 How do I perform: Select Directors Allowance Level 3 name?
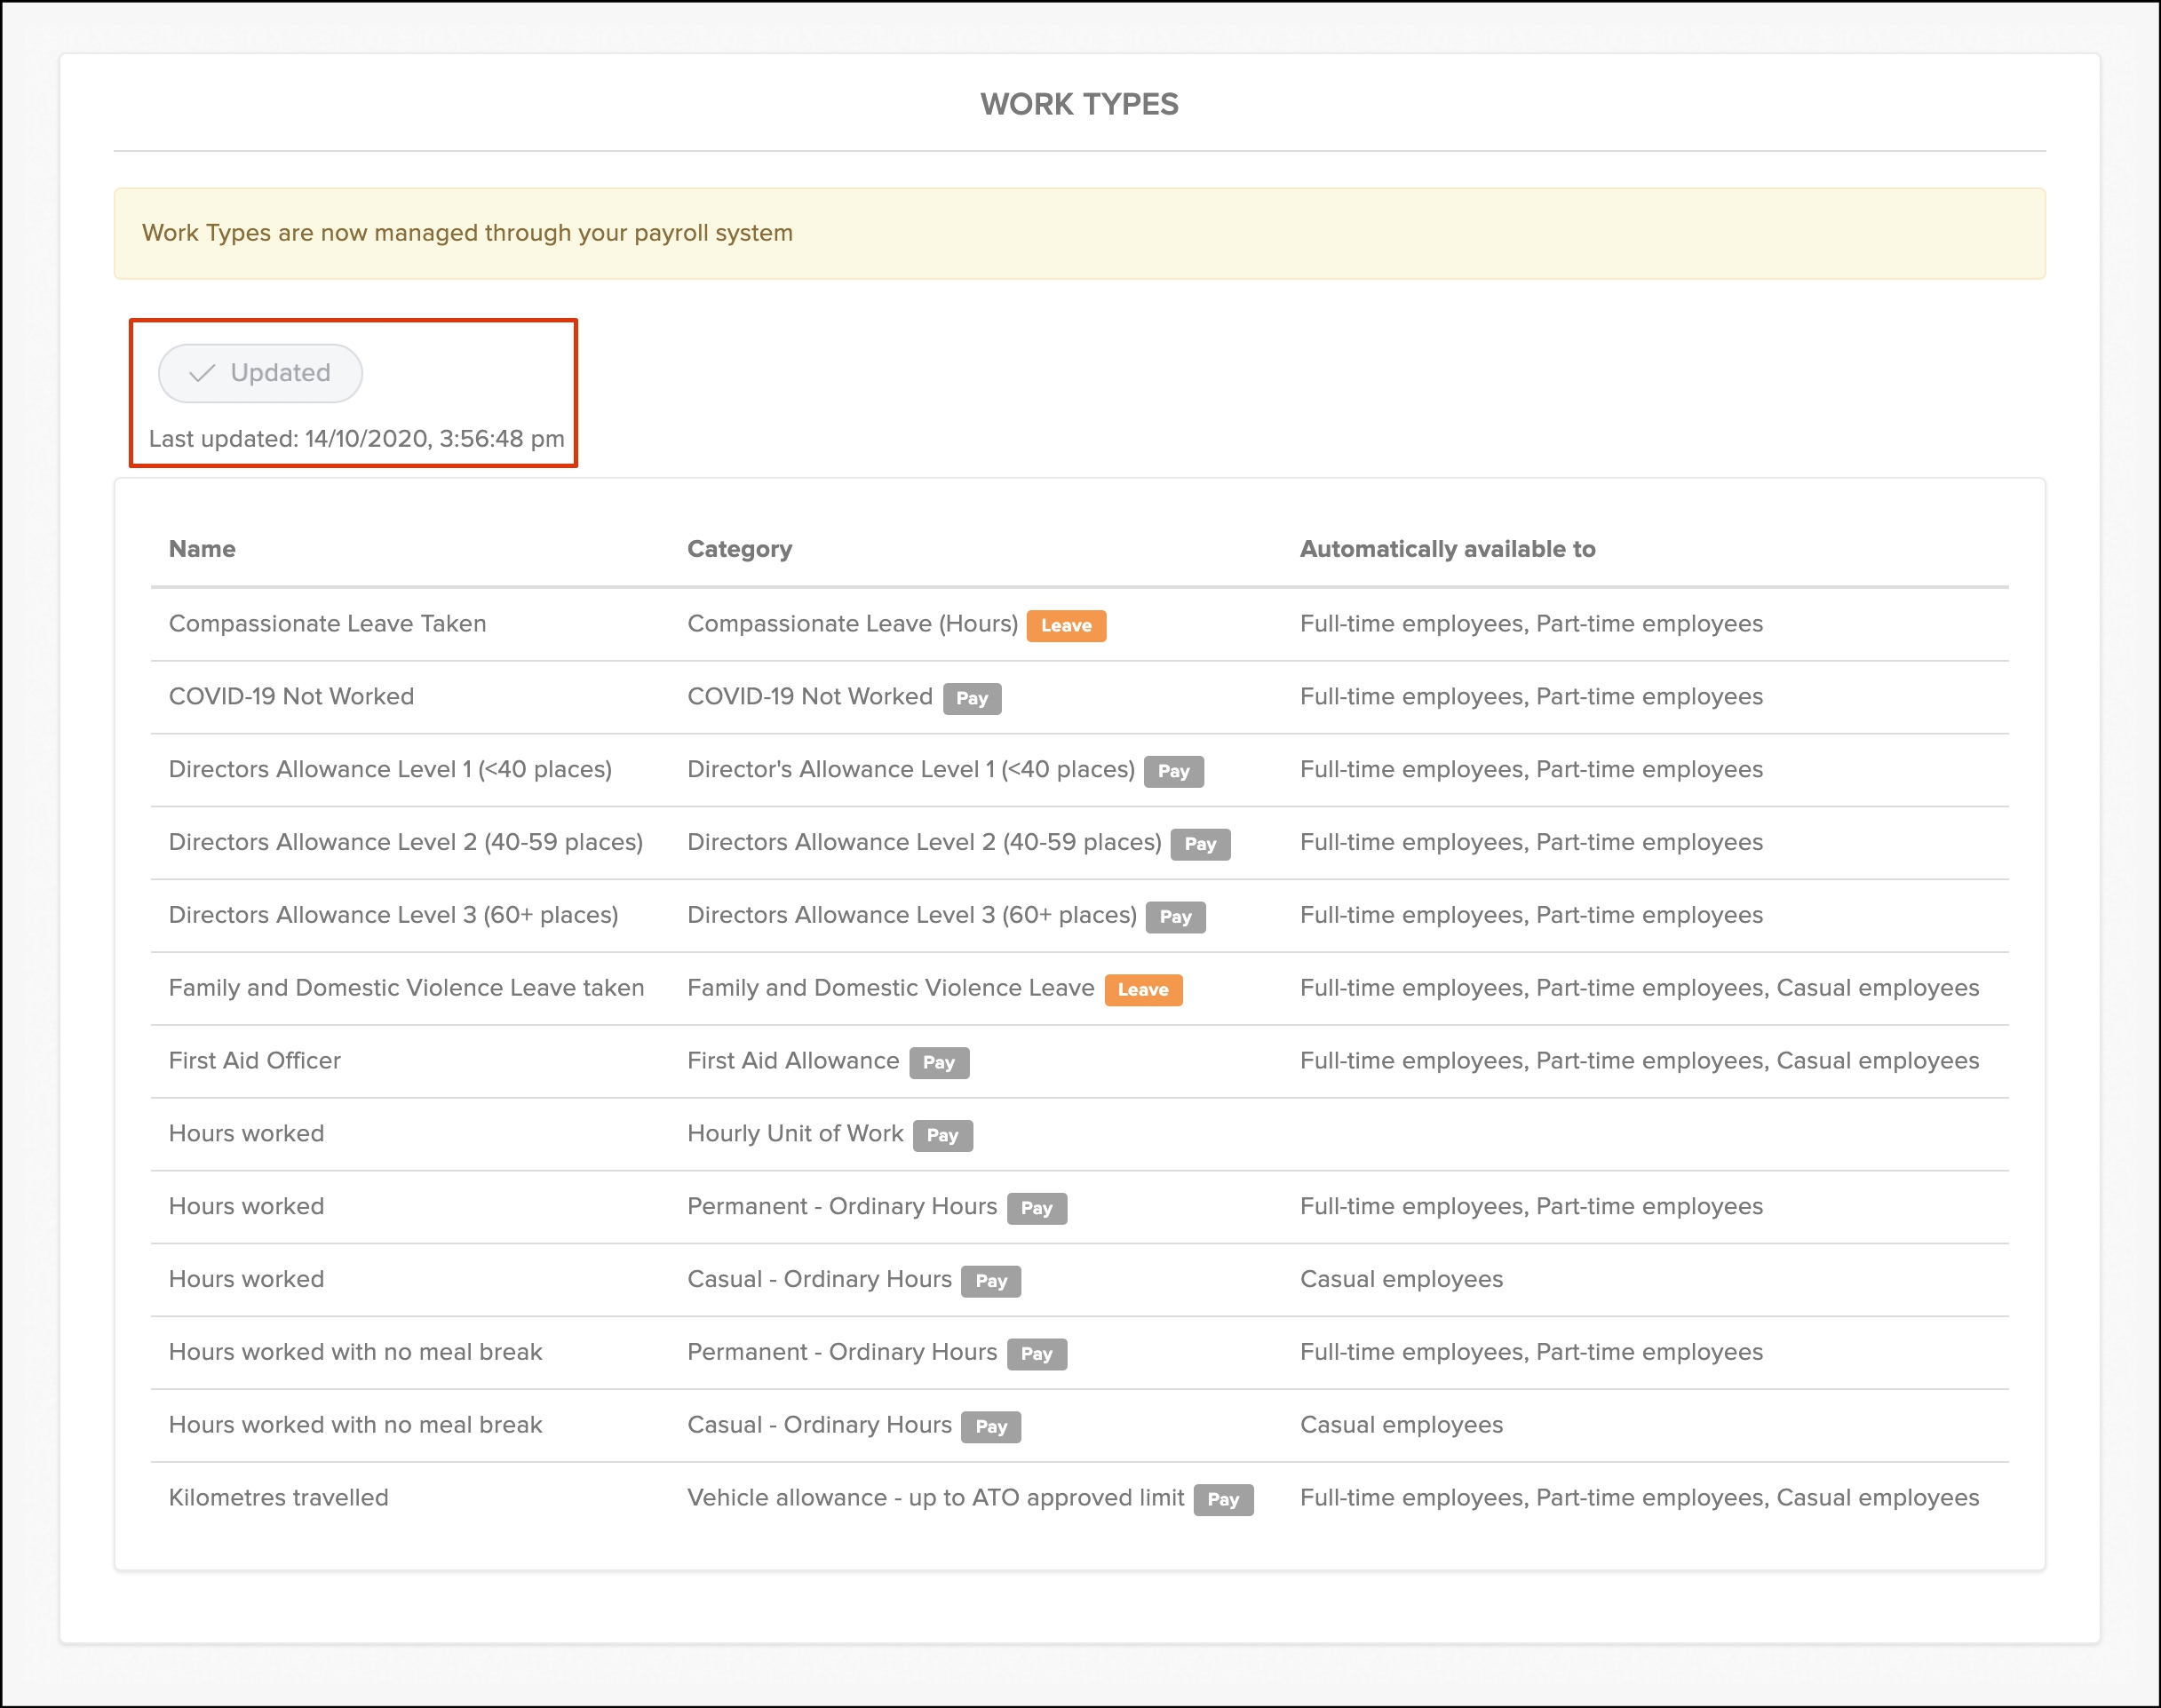point(393,915)
